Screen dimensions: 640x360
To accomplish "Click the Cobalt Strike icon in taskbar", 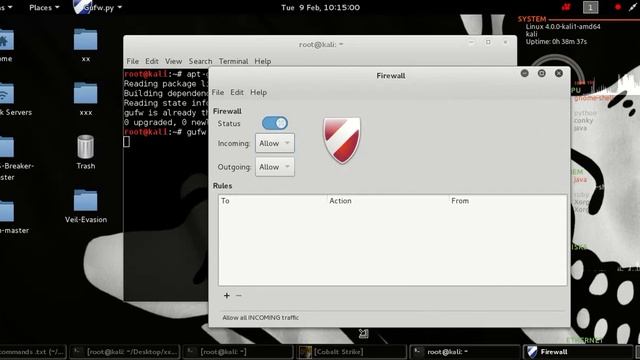I will point(305,352).
